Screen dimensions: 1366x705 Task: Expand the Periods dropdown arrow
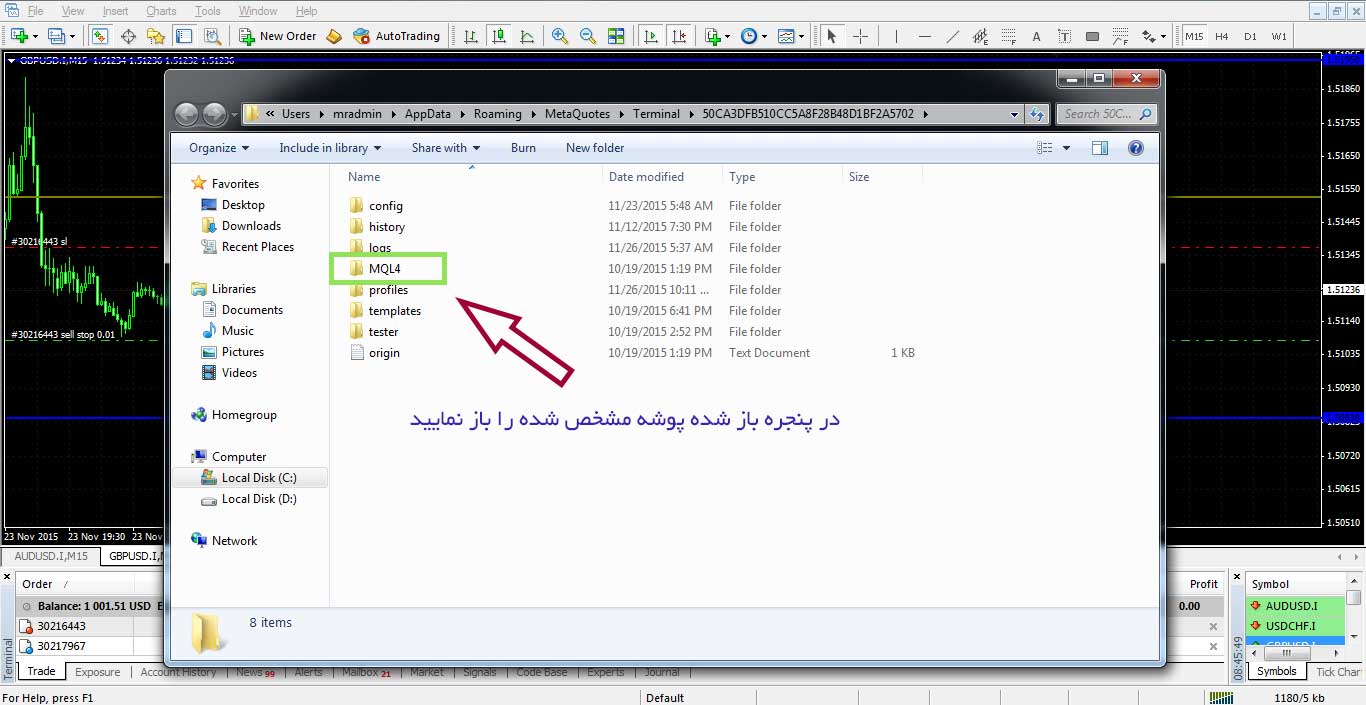click(x=764, y=36)
